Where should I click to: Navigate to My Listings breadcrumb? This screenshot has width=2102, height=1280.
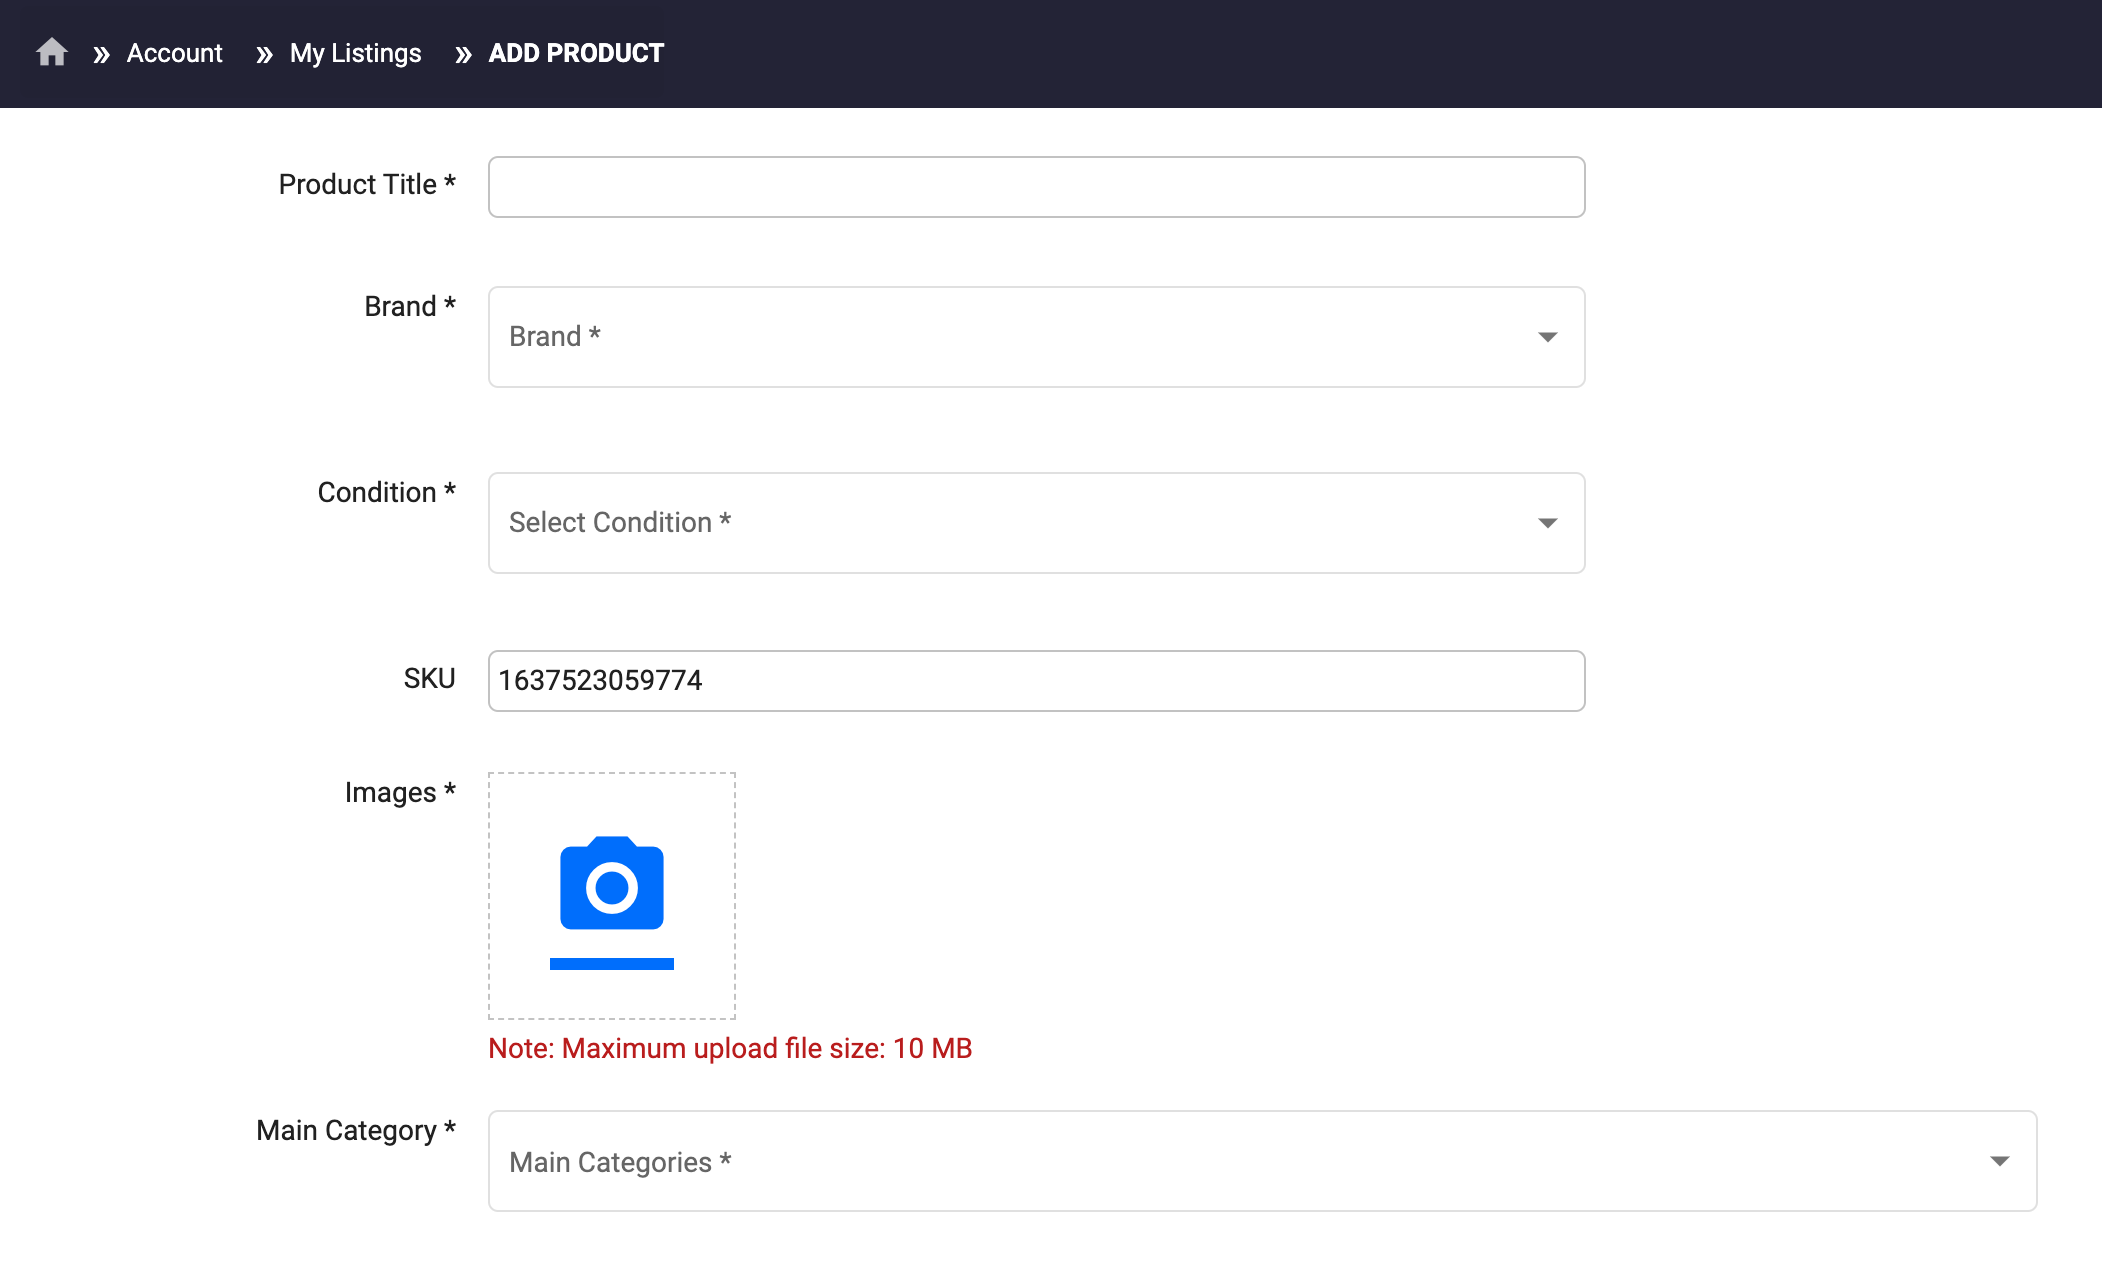coord(355,53)
